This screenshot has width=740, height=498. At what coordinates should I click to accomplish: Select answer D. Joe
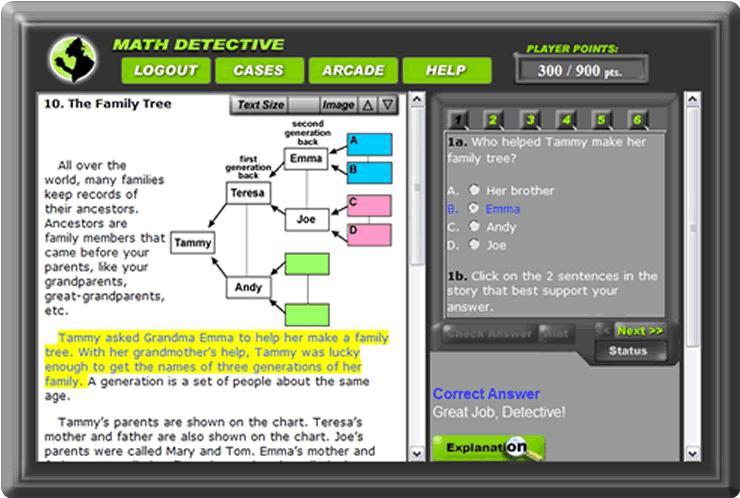click(x=474, y=245)
